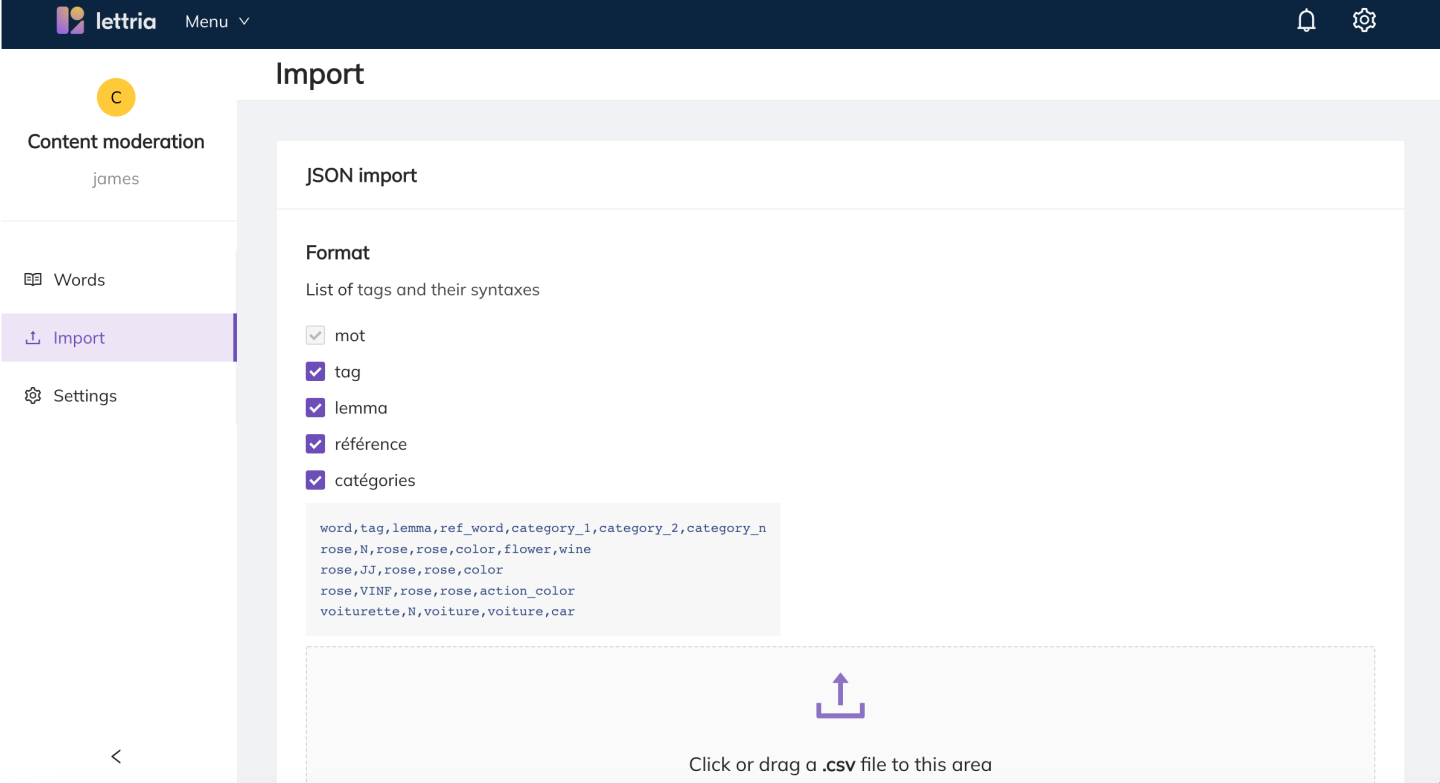The image size is (1440, 783).
Task: Uncheck the tag checkbox
Action: (x=315, y=371)
